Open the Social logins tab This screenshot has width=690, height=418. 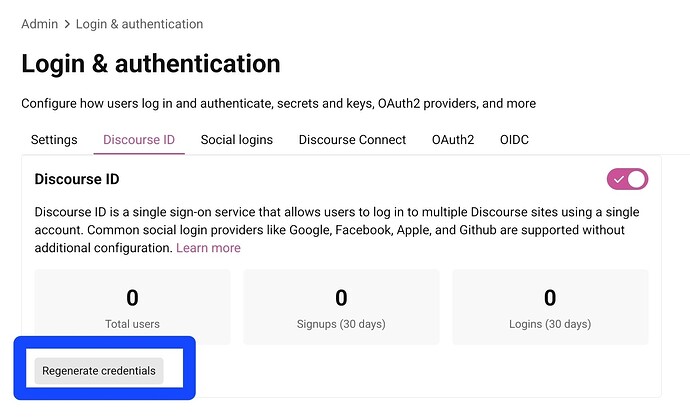tap(237, 139)
